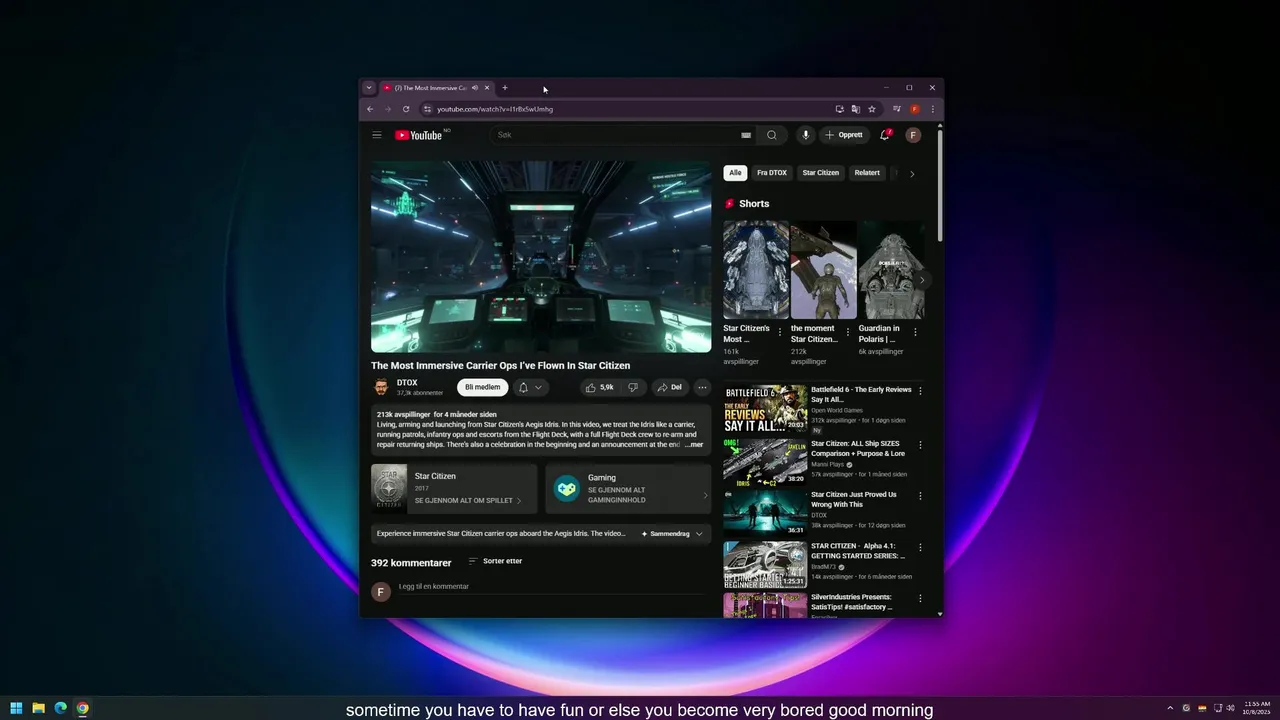Open the Chrome three-dot menu
Screen dimensions: 1280x720
point(933,109)
